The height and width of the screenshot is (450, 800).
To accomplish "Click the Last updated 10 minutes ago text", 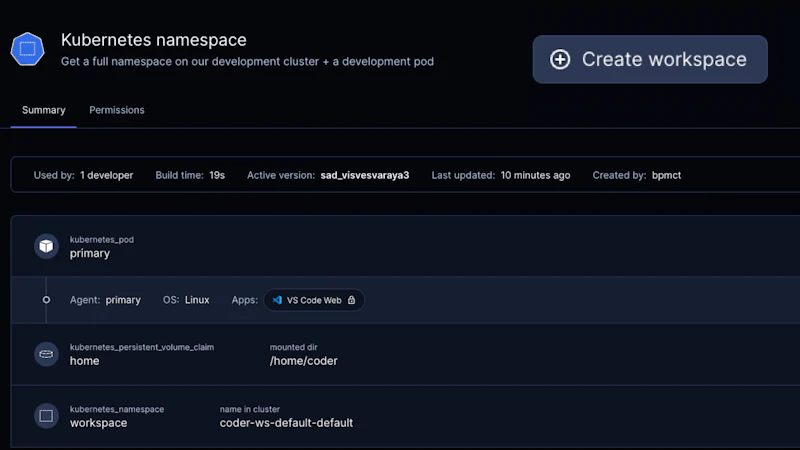I will click(534, 175).
